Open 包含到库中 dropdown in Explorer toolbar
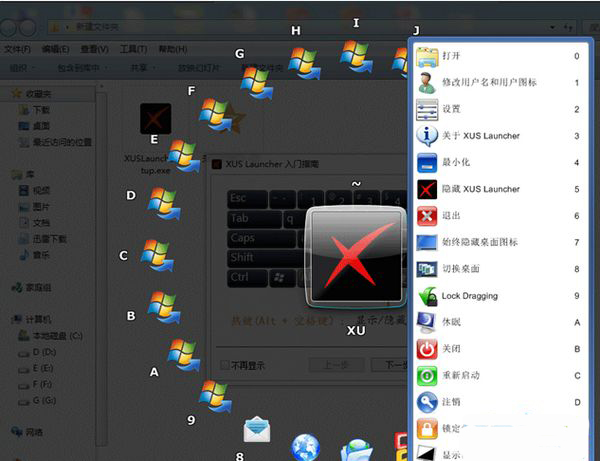The image size is (600, 461). click(x=82, y=68)
